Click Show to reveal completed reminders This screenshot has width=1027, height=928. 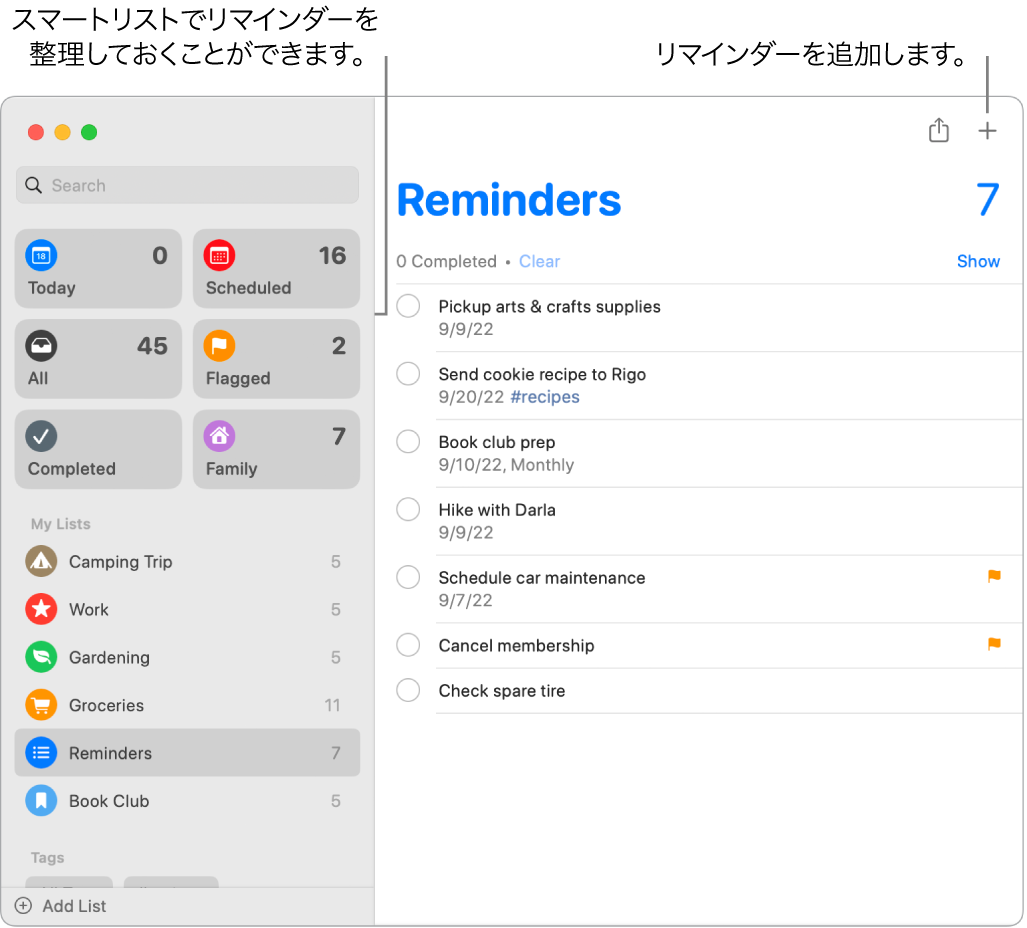pos(978,261)
